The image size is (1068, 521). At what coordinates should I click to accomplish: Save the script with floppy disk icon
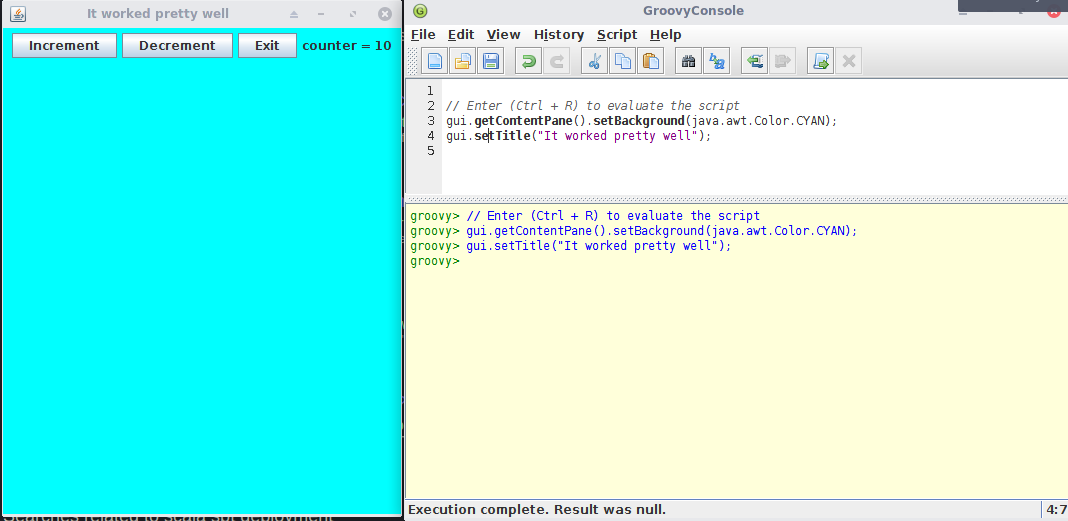click(x=490, y=61)
